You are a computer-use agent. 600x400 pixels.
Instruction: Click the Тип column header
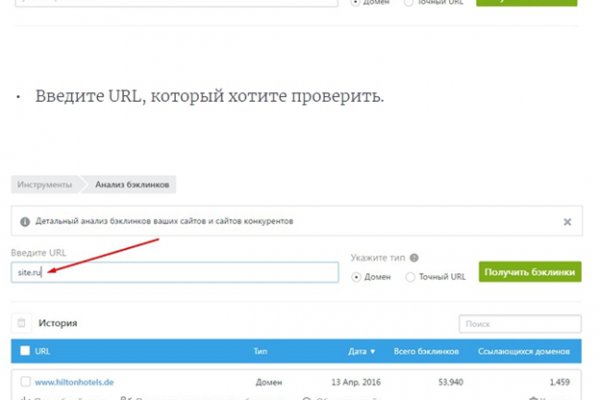click(x=260, y=352)
